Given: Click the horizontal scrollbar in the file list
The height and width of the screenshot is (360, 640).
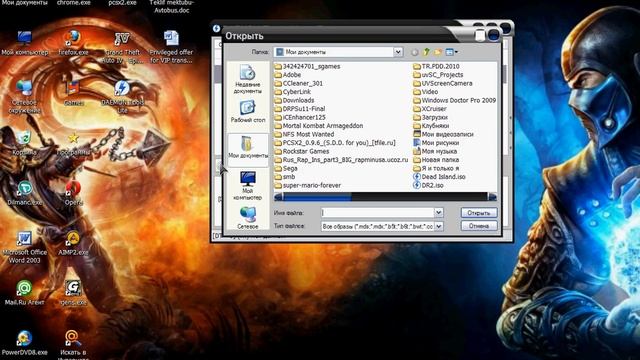Looking at the screenshot, I should coord(385,197).
